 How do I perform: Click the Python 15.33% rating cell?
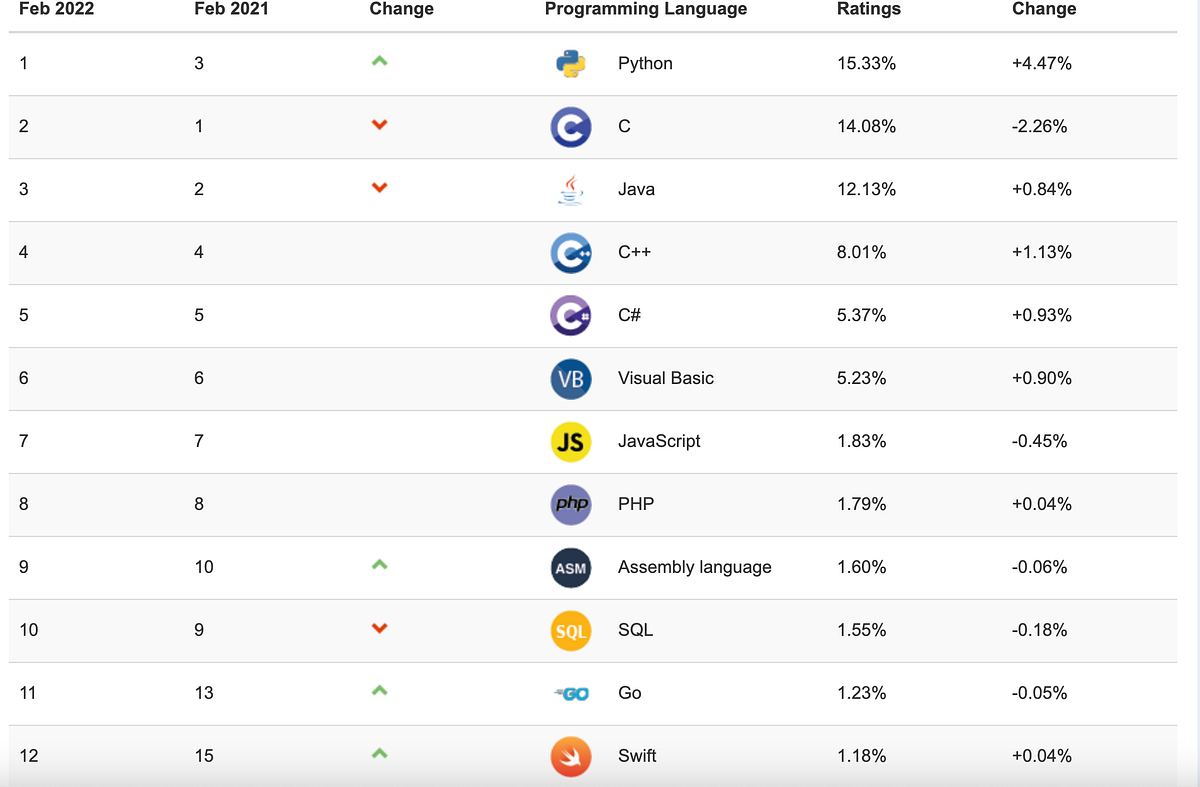click(x=866, y=63)
